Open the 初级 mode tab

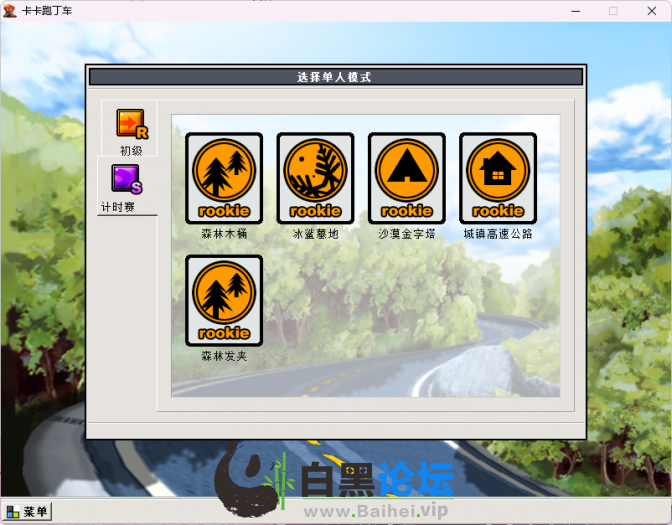tap(130, 129)
